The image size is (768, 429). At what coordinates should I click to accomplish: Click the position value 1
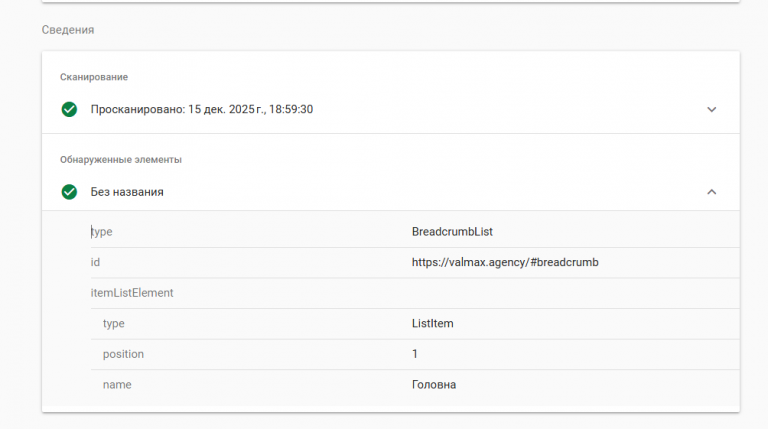point(415,354)
